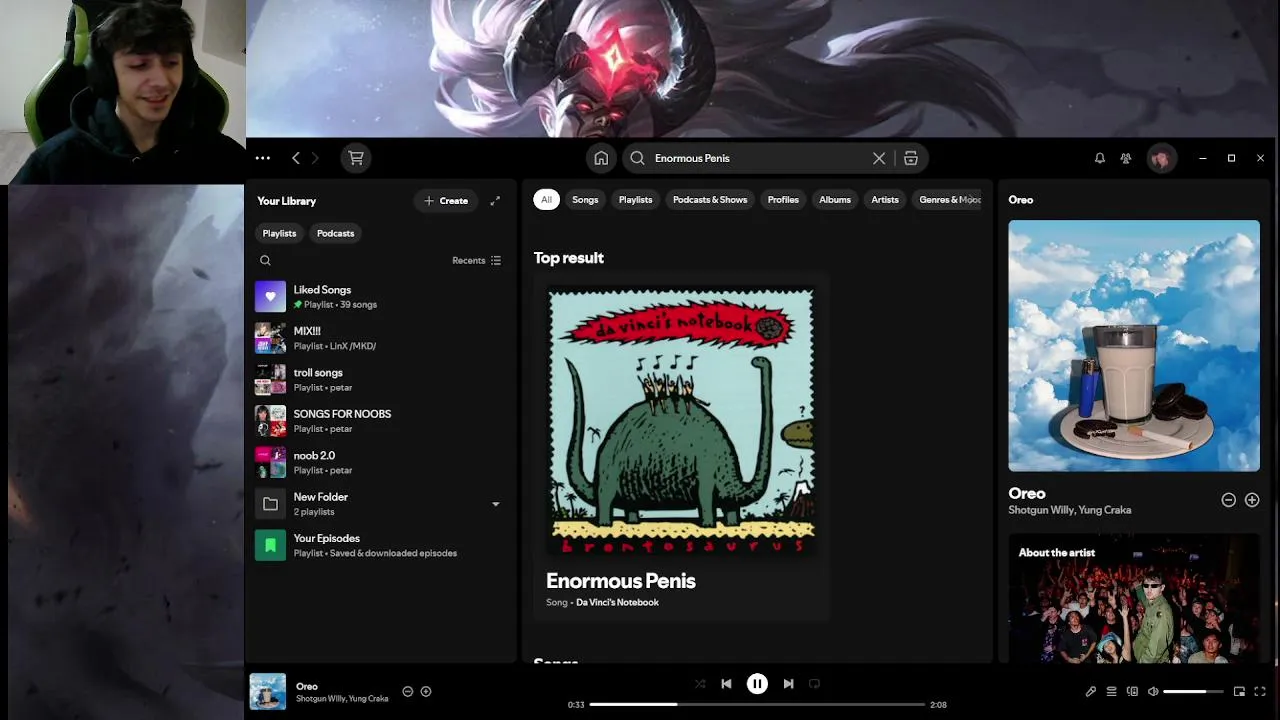The image size is (1280, 720).
Task: Open Your Episodes playlist
Action: click(x=380, y=545)
